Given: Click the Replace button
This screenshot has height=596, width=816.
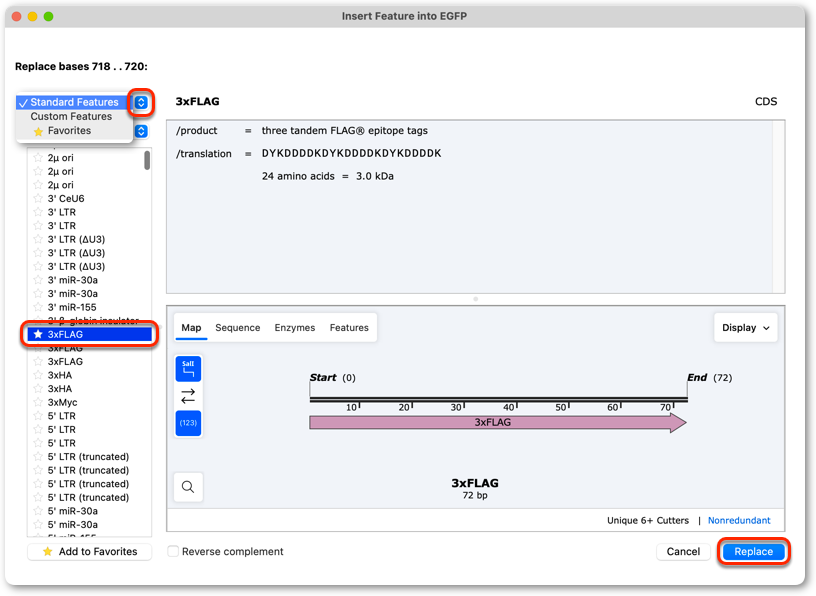Looking at the screenshot, I should click(x=754, y=552).
